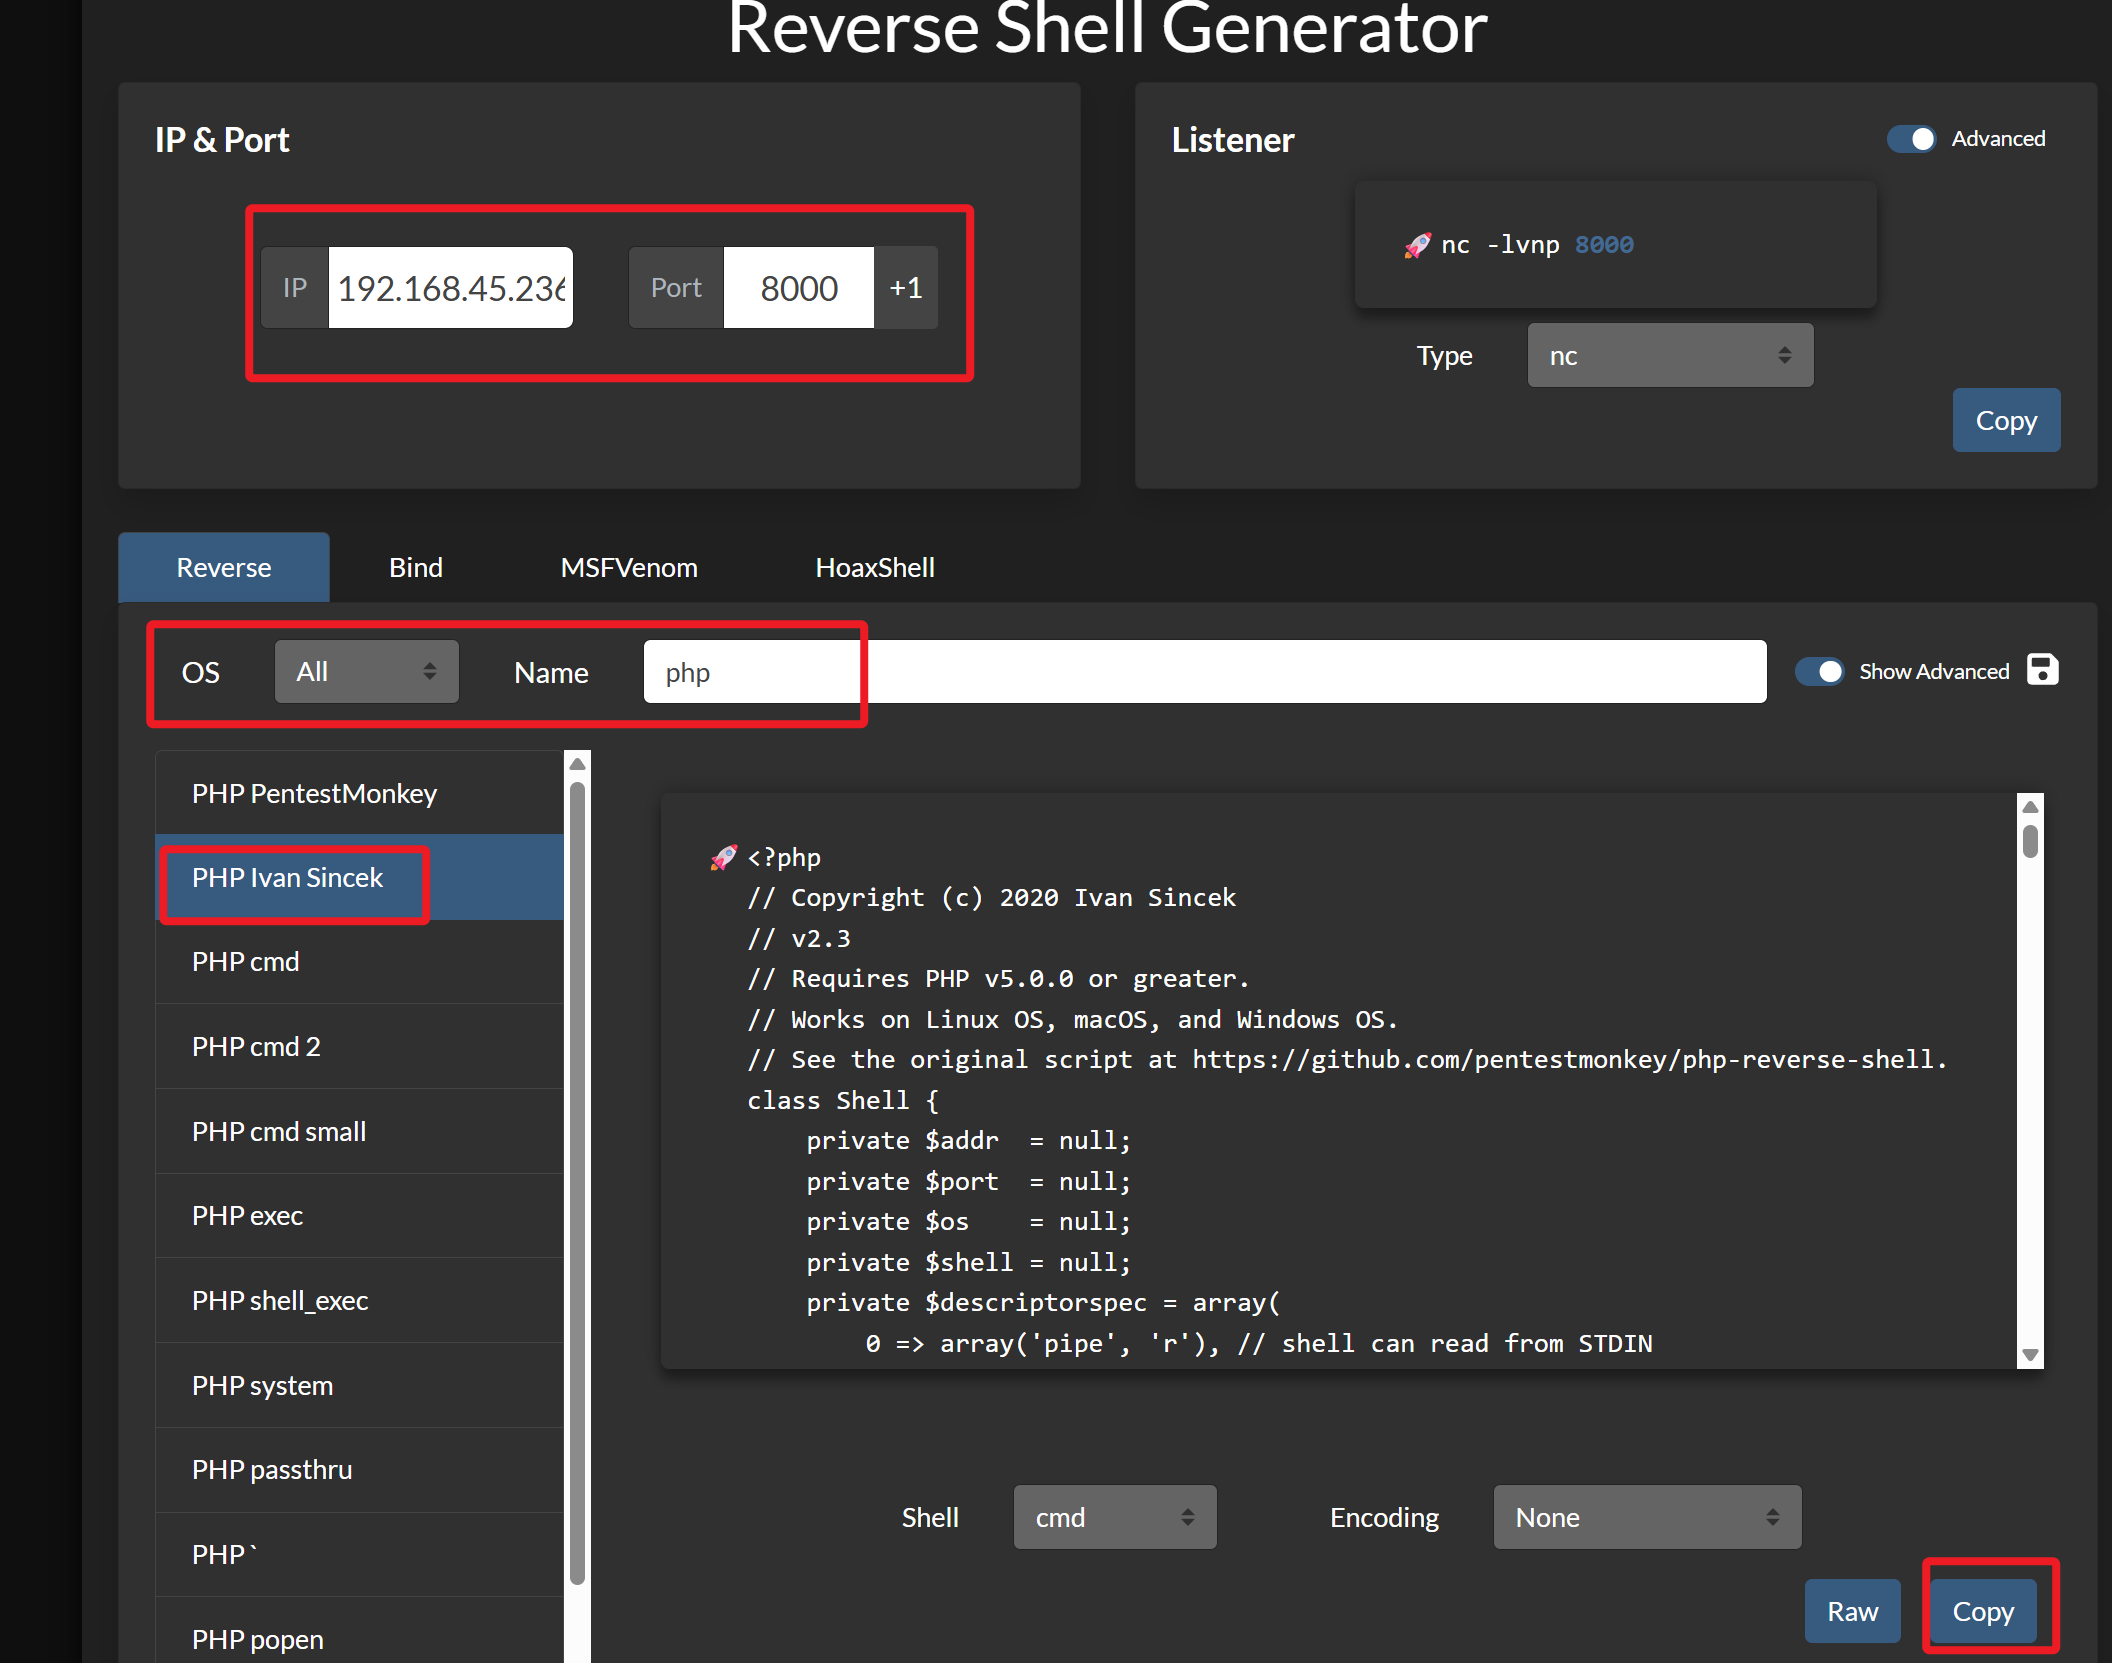Open the Encoding None dropdown
Viewport: 2112px width, 1663px height.
tap(1646, 1517)
